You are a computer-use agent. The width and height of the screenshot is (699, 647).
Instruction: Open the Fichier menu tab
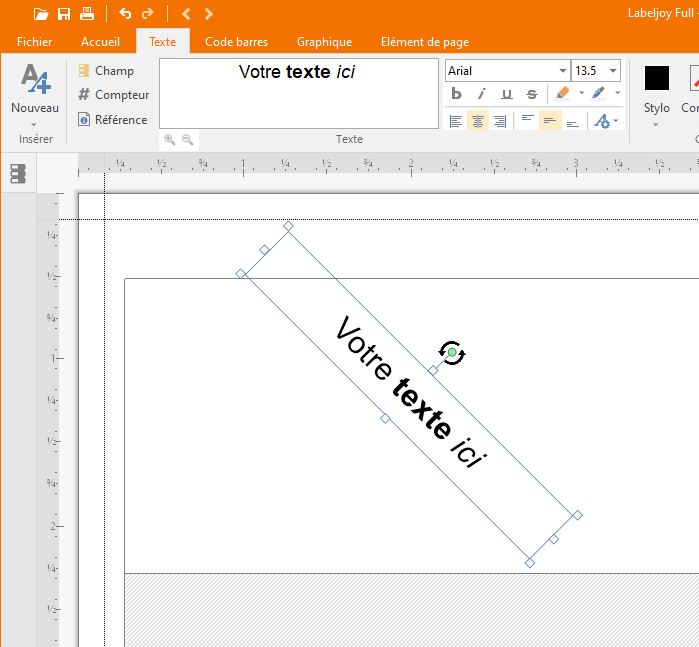[34, 42]
